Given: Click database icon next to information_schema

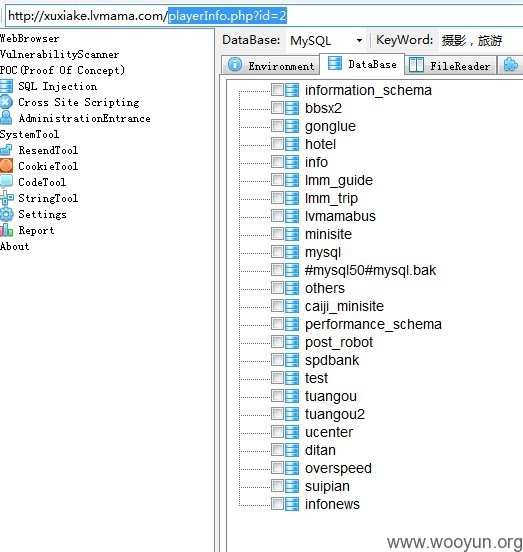Looking at the screenshot, I should click(x=292, y=90).
